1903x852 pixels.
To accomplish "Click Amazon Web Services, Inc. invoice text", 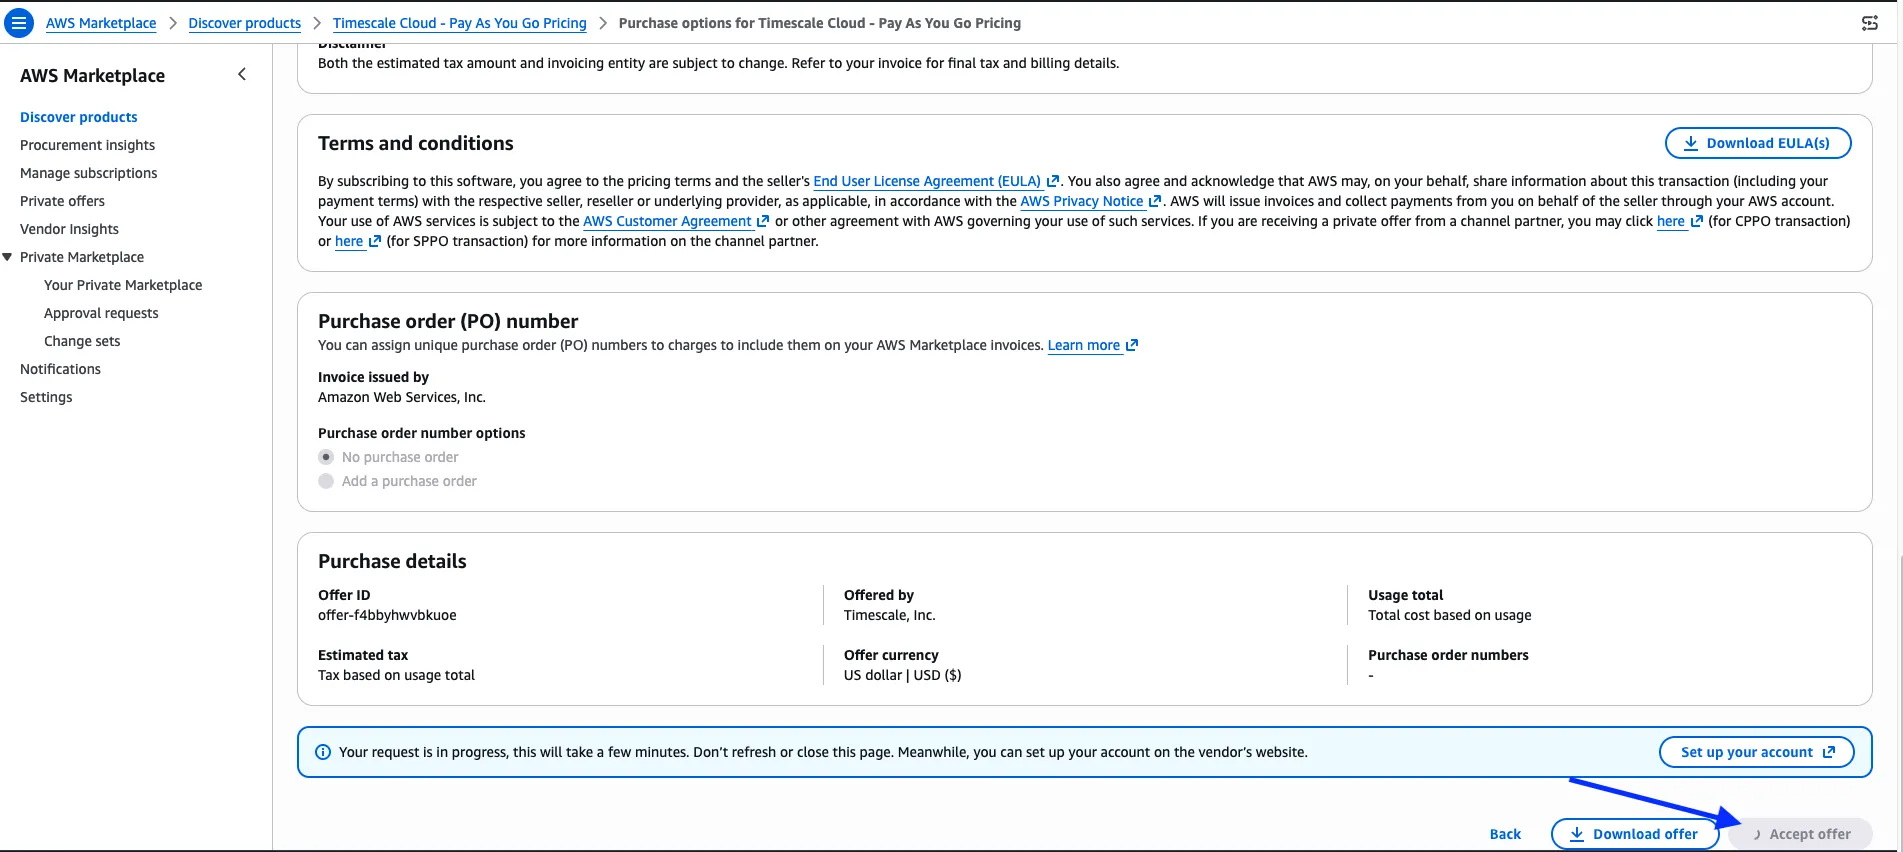I will [x=402, y=397].
